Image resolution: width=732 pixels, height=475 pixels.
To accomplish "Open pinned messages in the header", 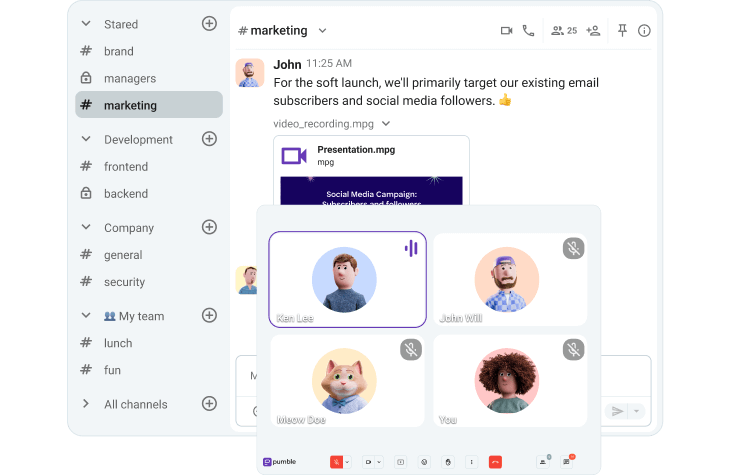I will tap(622, 31).
